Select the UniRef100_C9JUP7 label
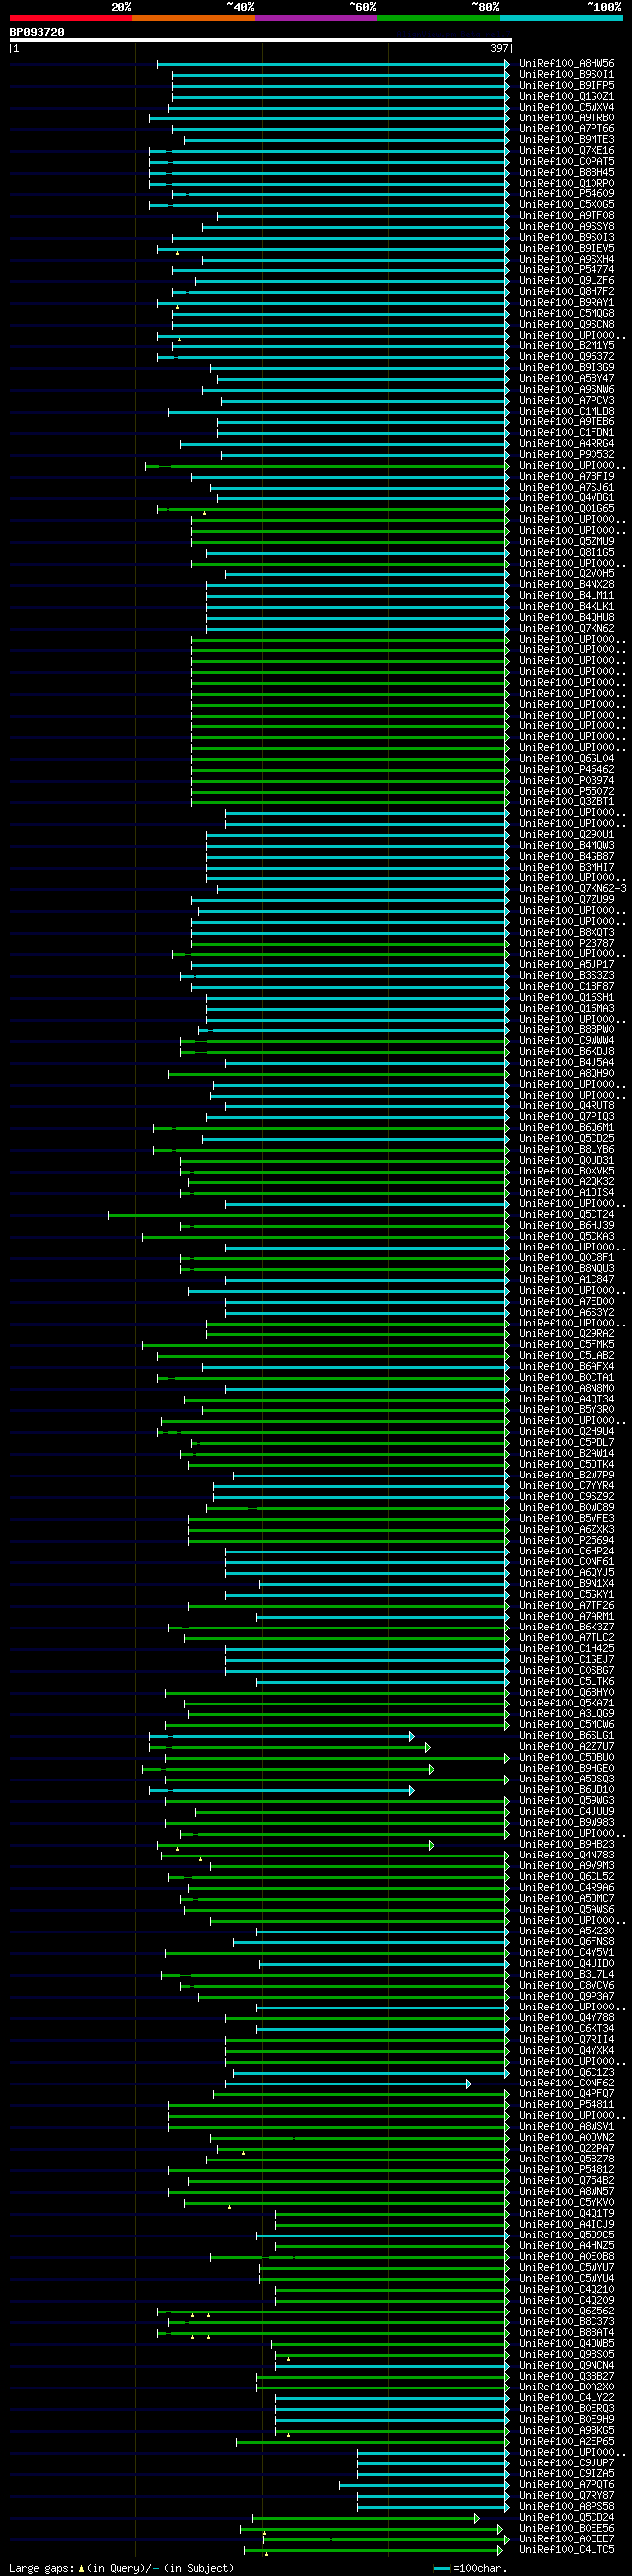632x2576 pixels. tap(567, 2464)
